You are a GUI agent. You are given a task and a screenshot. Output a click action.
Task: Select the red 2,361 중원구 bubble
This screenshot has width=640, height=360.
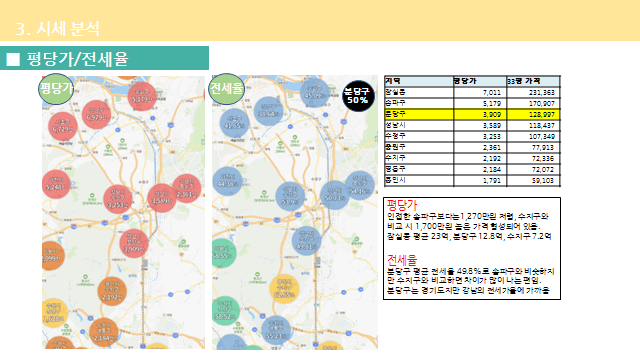187,189
